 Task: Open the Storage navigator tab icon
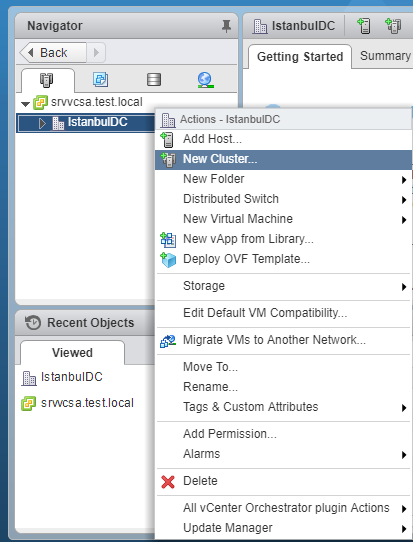click(x=154, y=80)
